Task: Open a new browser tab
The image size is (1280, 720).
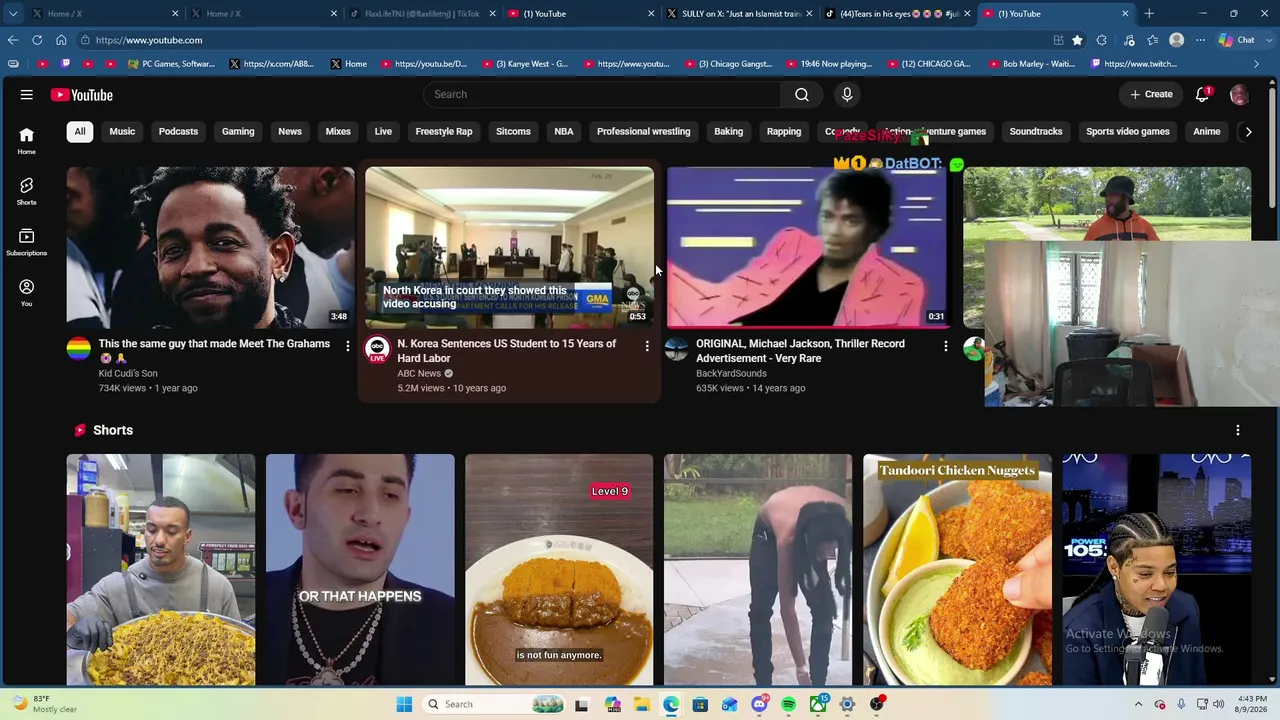Action: tap(1149, 14)
